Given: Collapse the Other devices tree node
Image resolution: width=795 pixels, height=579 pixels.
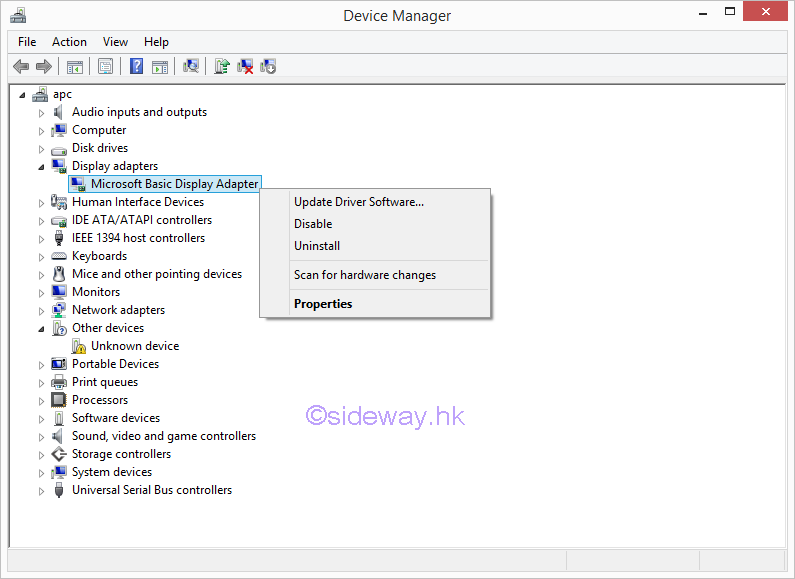Looking at the screenshot, I should [x=41, y=328].
